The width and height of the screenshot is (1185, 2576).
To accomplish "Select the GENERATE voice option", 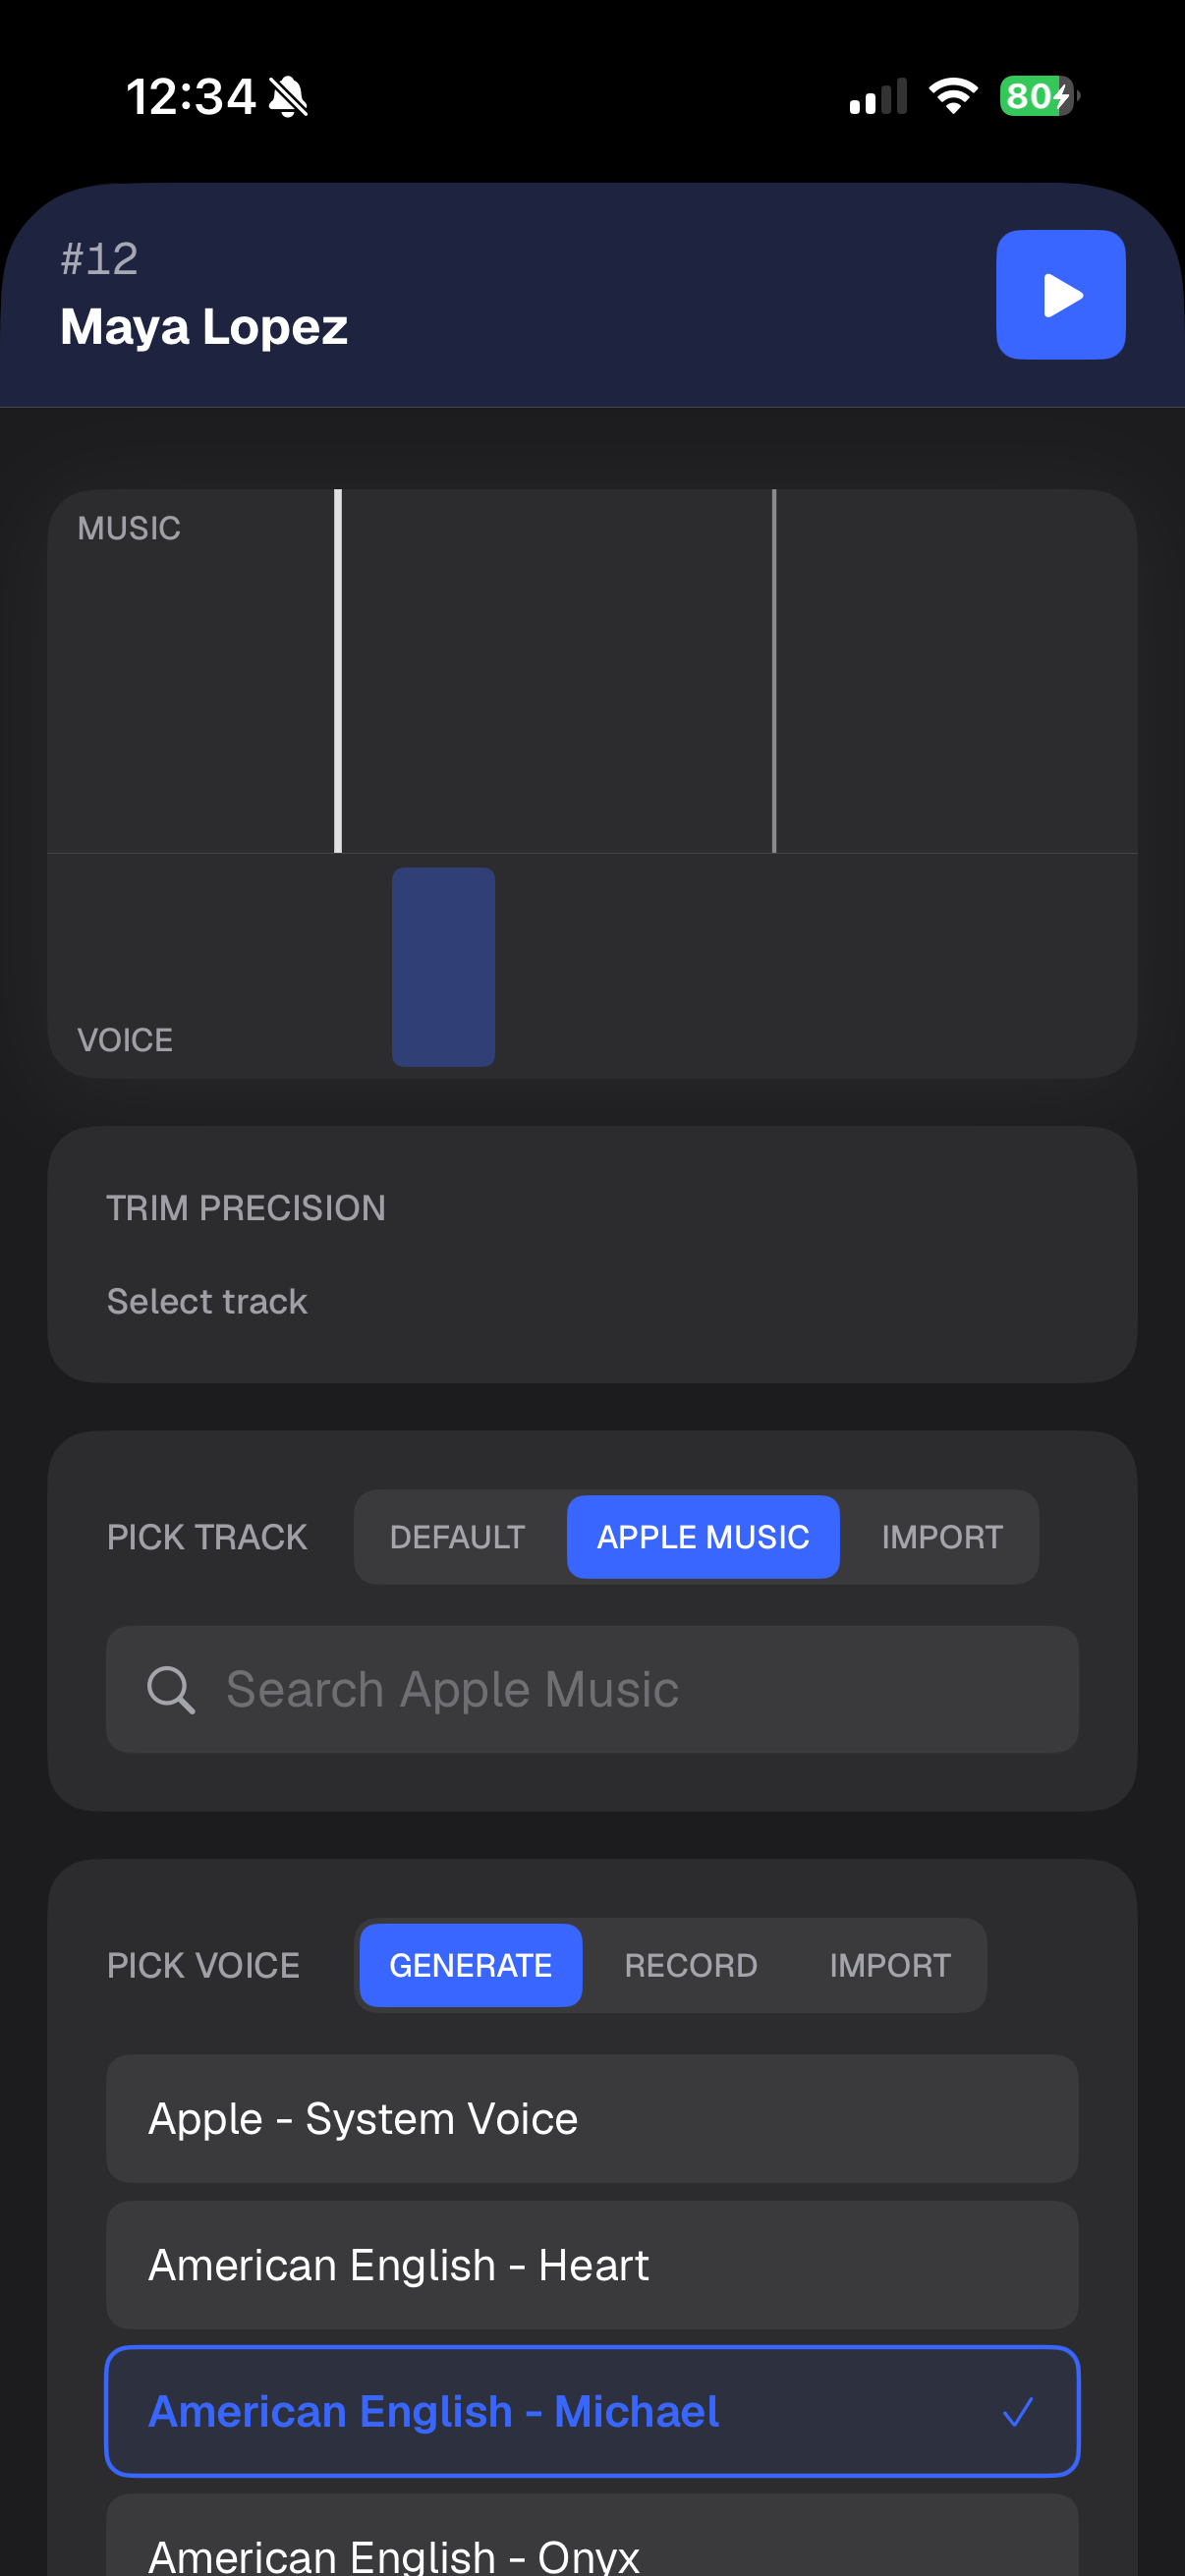I will pyautogui.click(x=470, y=1964).
